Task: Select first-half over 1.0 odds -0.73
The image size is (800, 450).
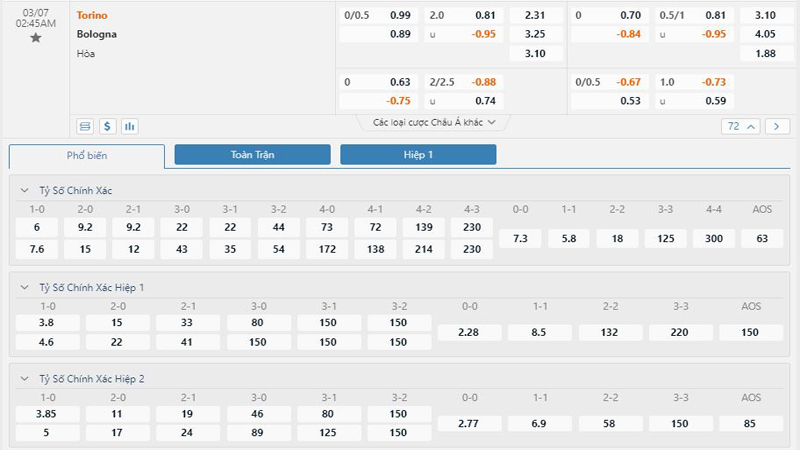Action: click(x=695, y=82)
